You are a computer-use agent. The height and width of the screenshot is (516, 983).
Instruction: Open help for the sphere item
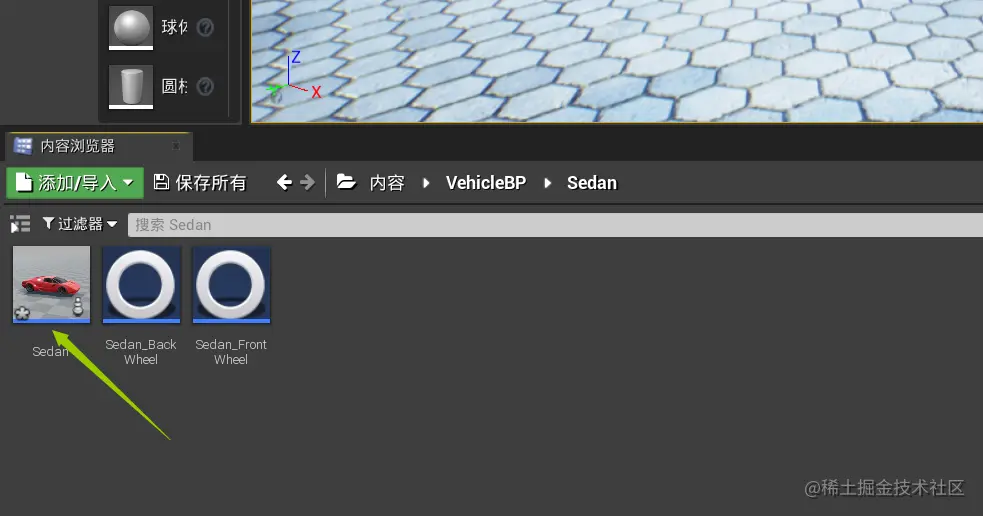coord(205,28)
